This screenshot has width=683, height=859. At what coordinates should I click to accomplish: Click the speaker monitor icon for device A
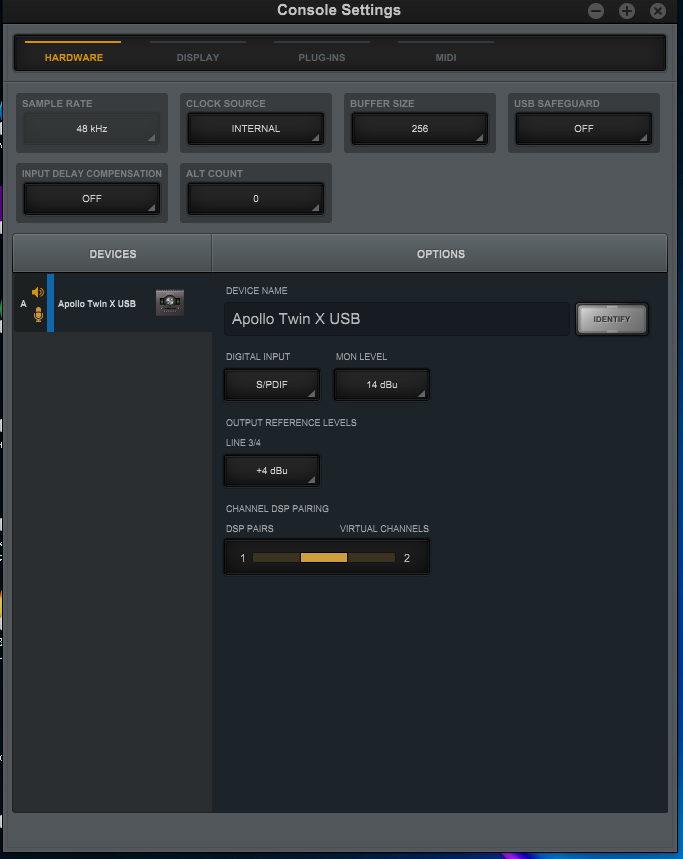[x=38, y=292]
